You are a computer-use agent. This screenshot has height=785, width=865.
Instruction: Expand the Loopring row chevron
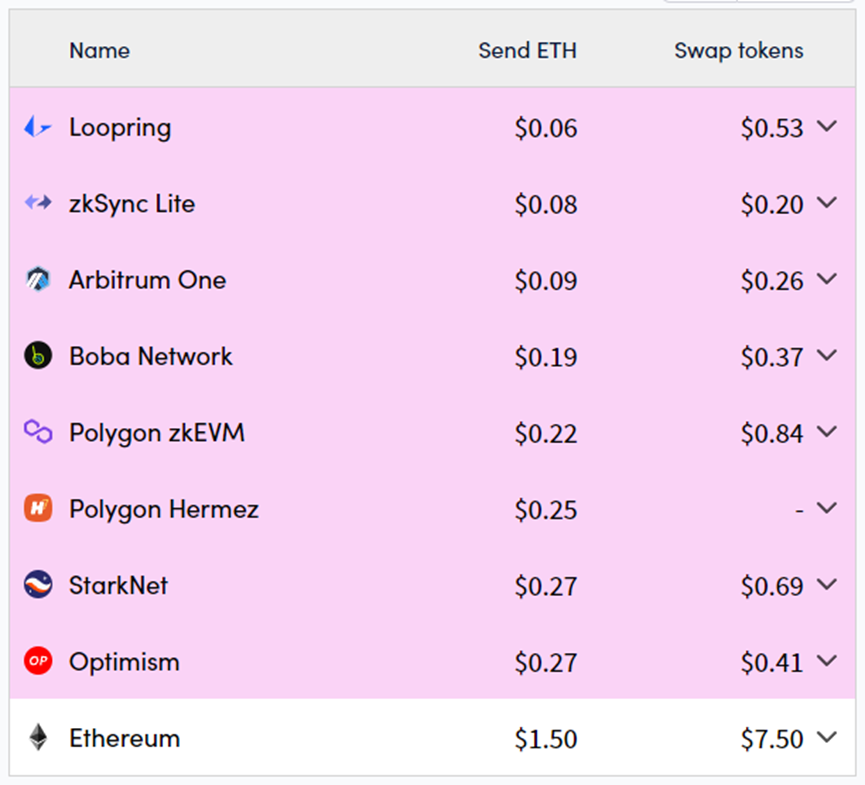tap(826, 126)
